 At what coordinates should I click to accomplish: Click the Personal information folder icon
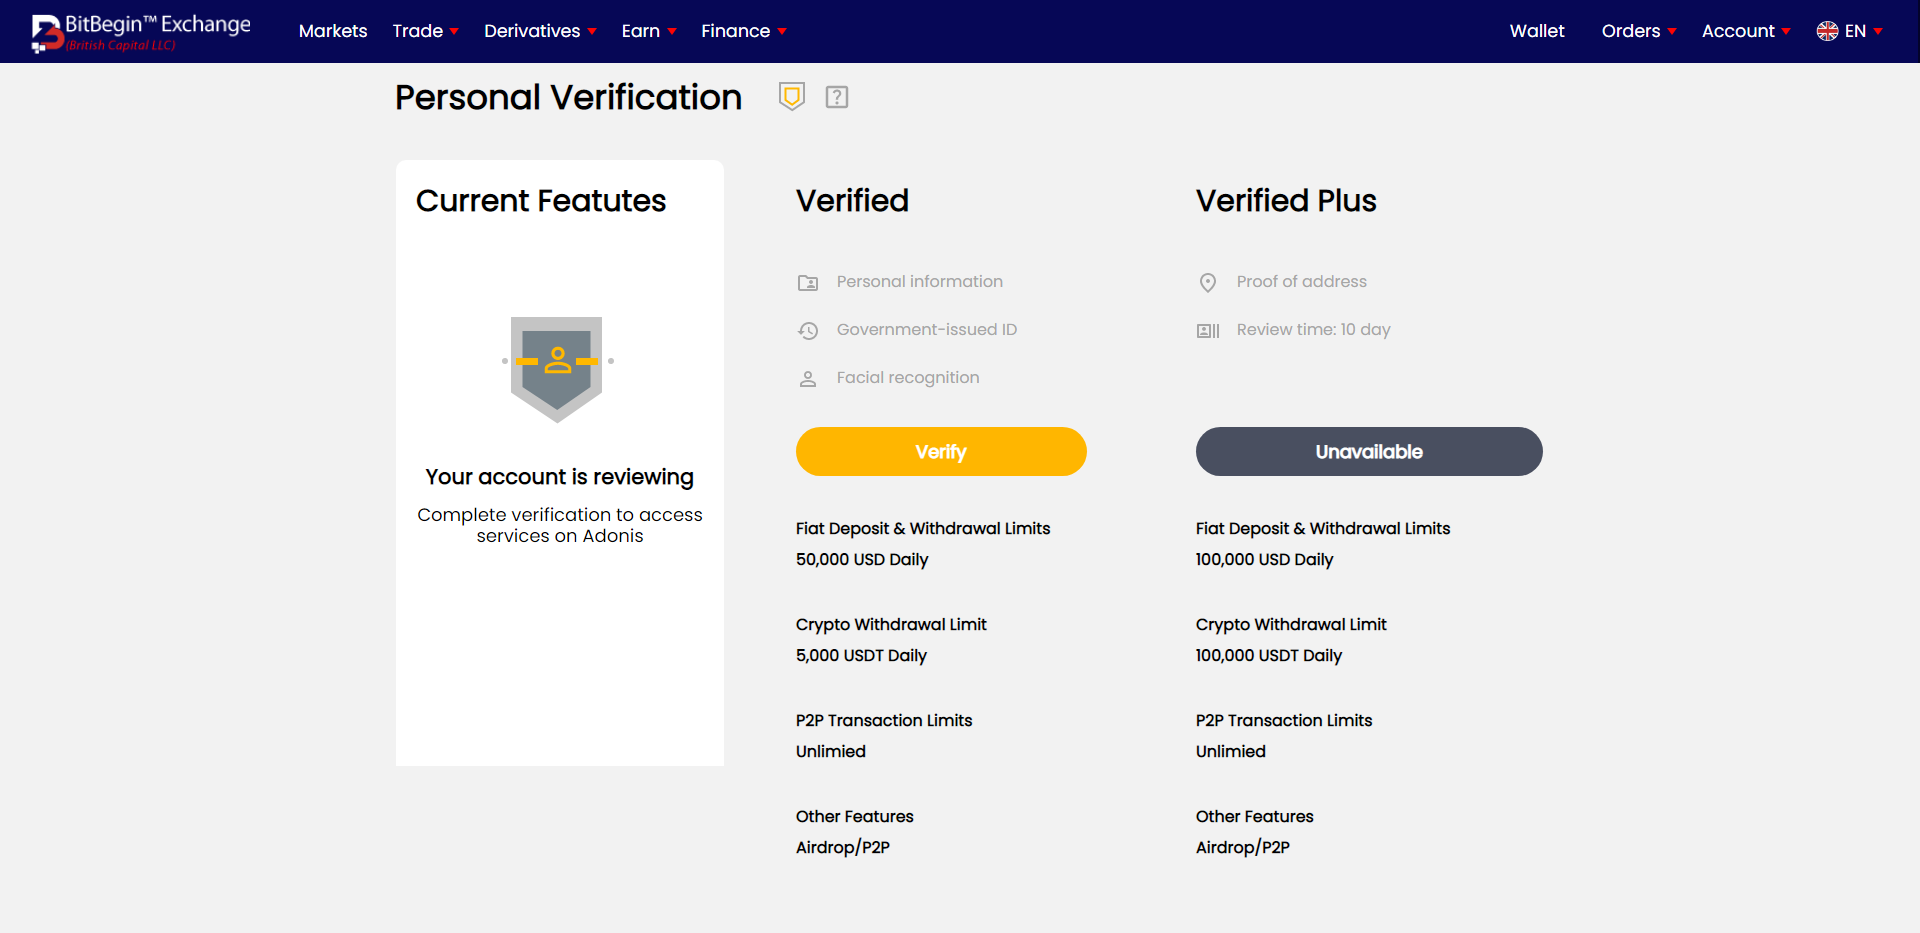[x=808, y=283]
